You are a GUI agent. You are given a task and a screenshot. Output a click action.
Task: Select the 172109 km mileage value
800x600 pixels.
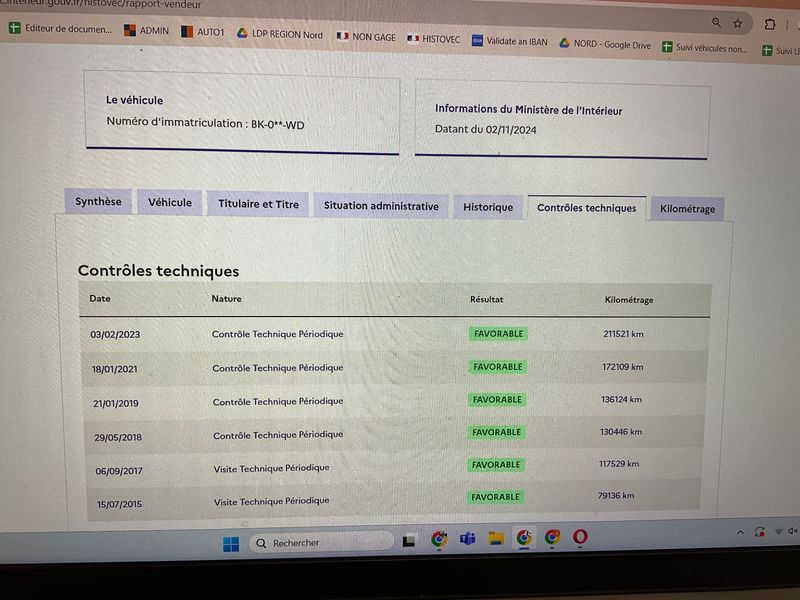[x=622, y=367]
